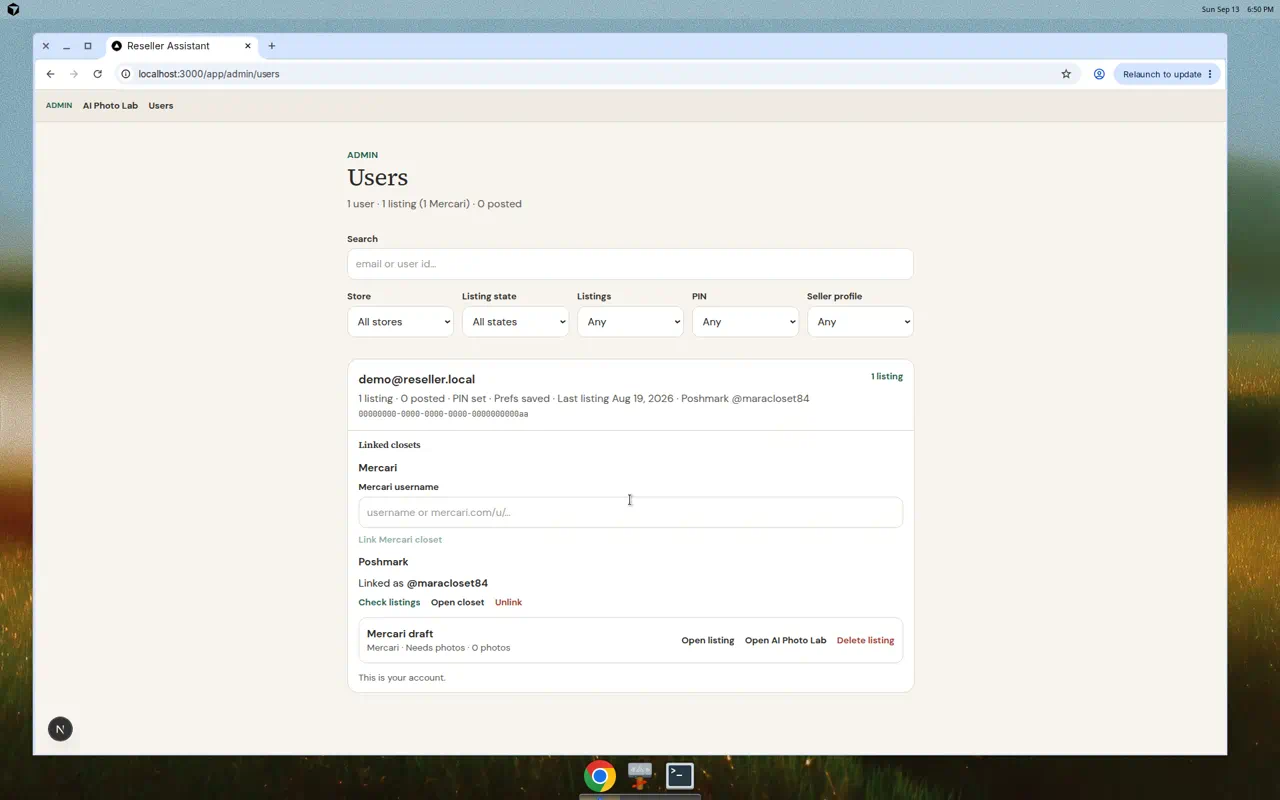Open the browser profile icon

point(1099,74)
